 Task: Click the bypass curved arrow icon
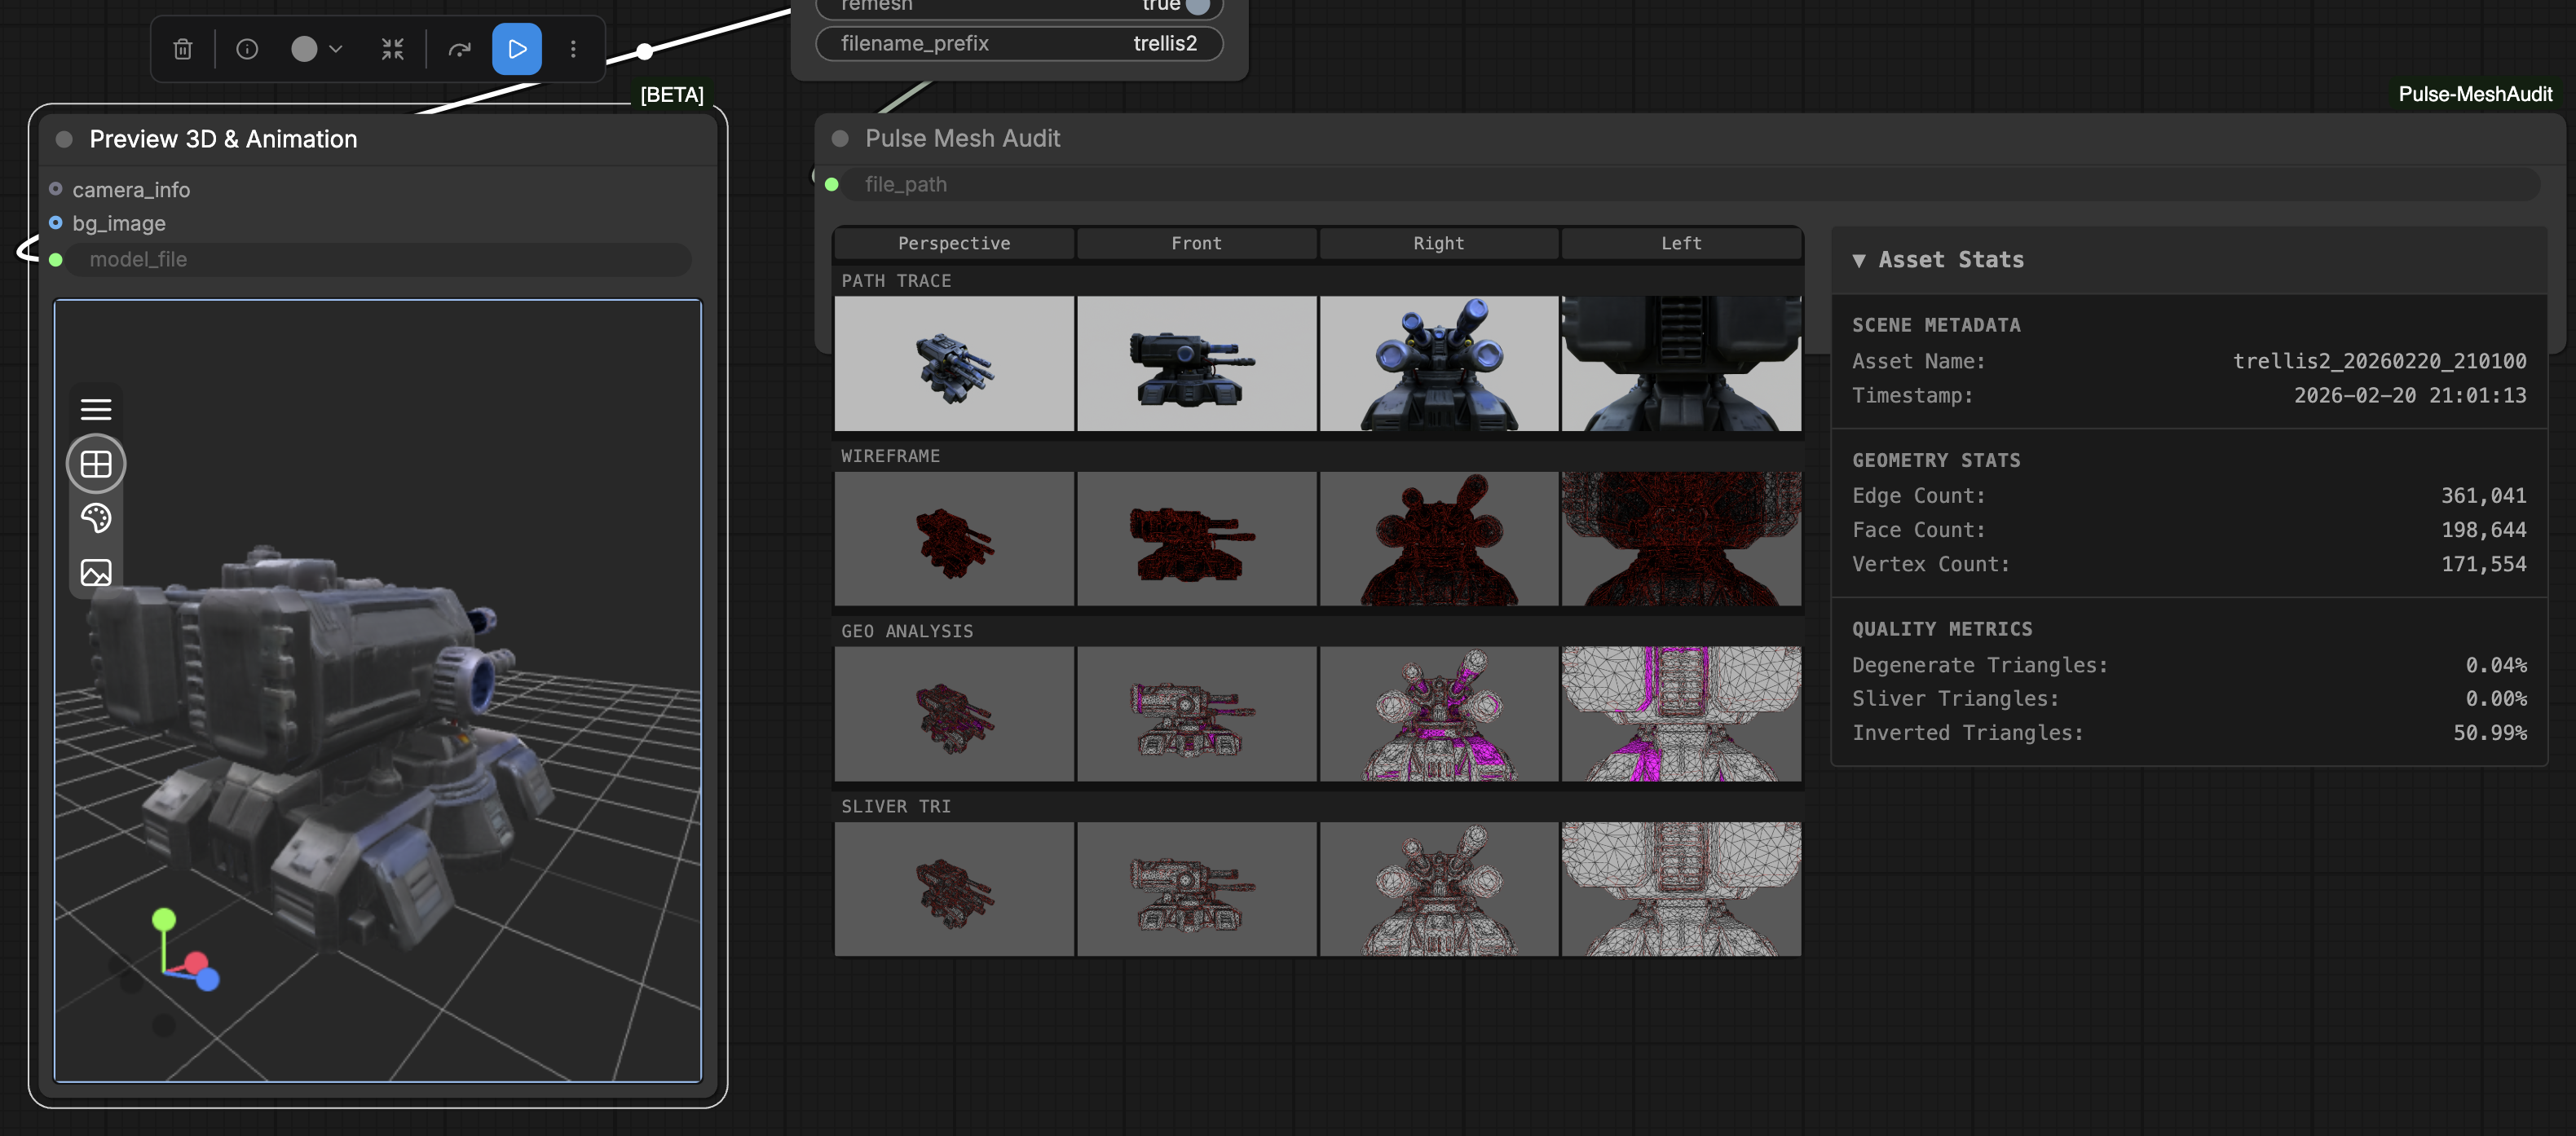coord(459,49)
